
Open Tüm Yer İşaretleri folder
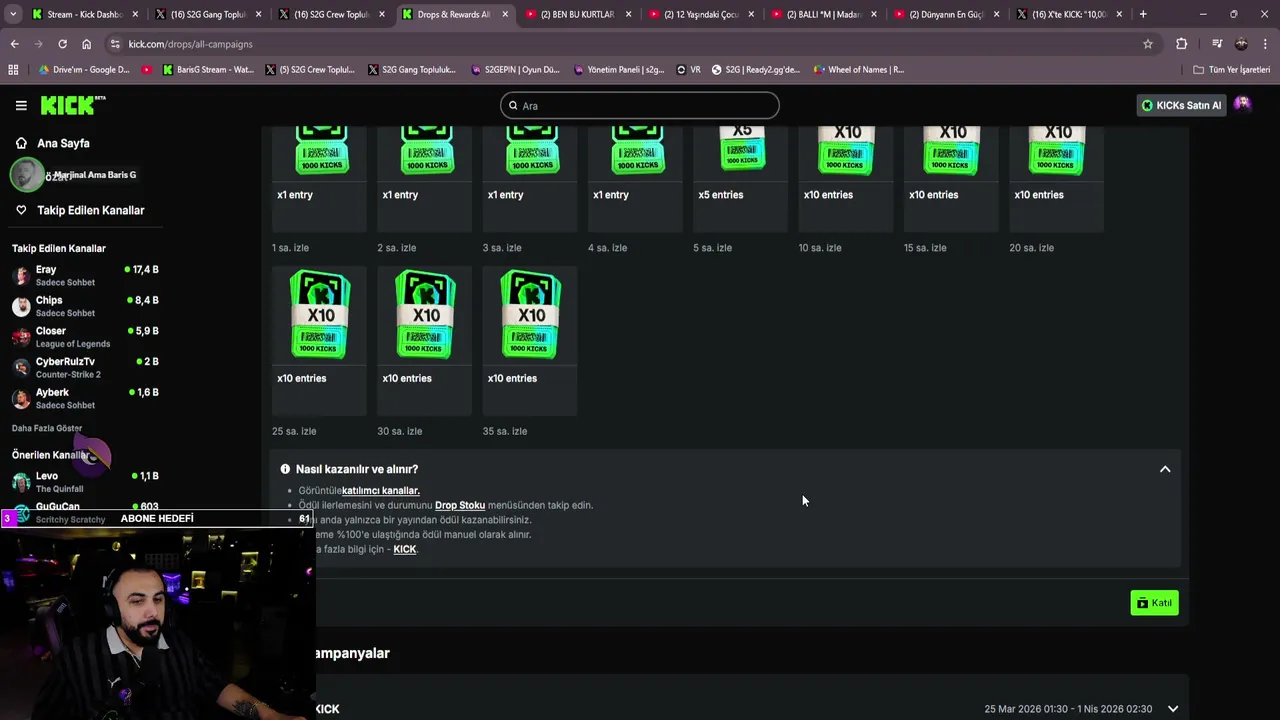(x=1231, y=70)
